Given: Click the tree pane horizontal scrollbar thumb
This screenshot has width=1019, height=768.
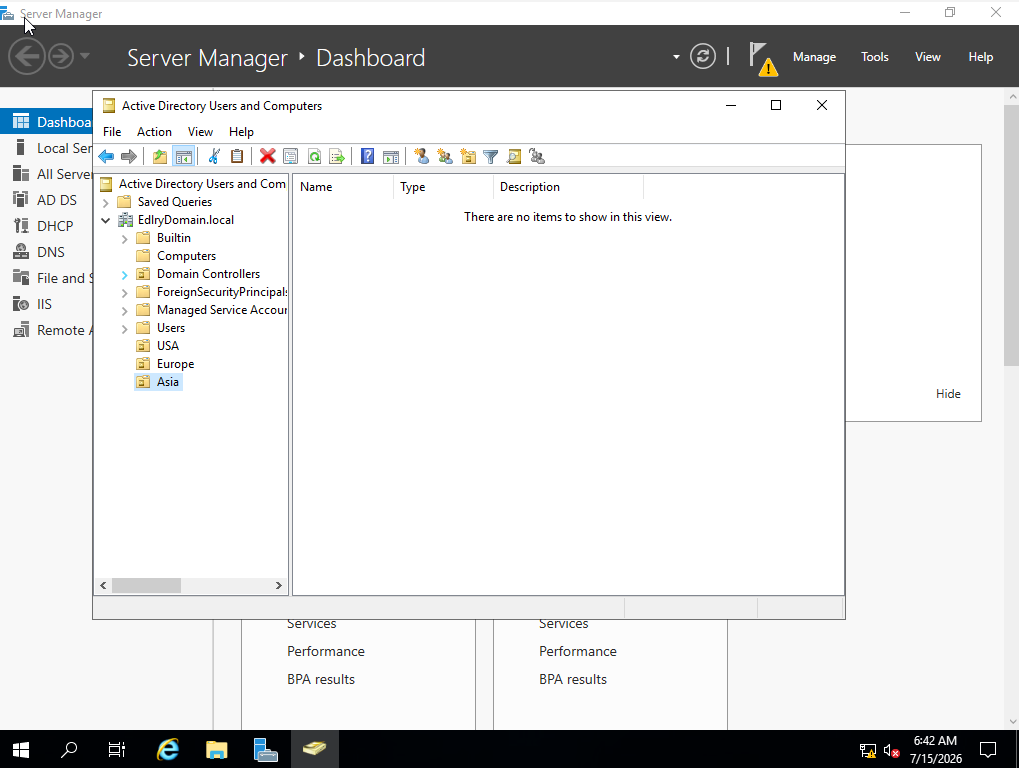Looking at the screenshot, I should coord(146,585).
